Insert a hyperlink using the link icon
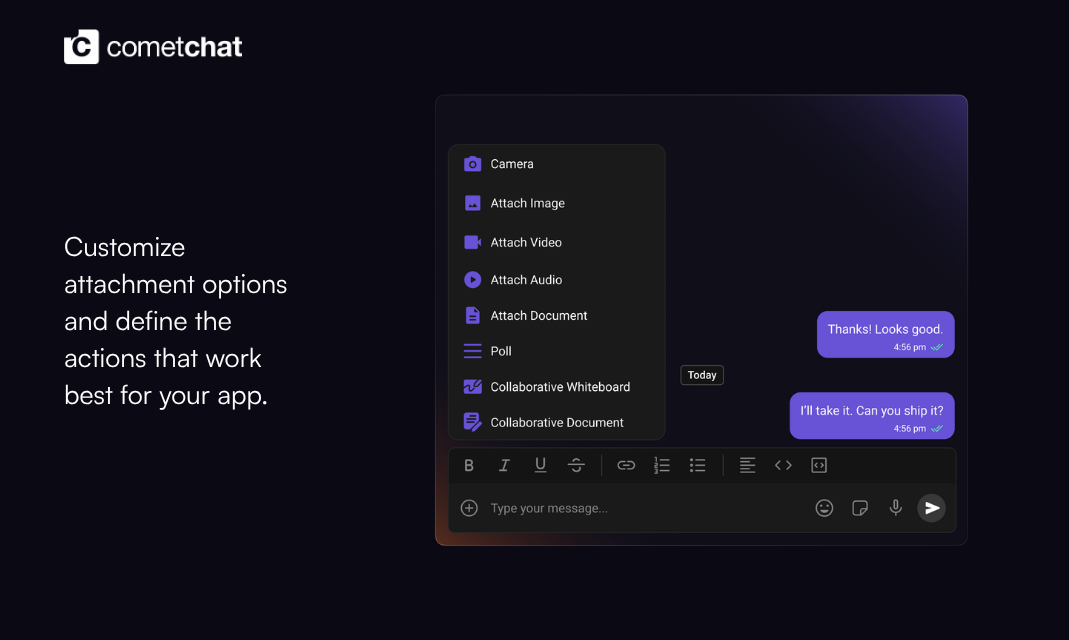1069x640 pixels. [x=626, y=465]
